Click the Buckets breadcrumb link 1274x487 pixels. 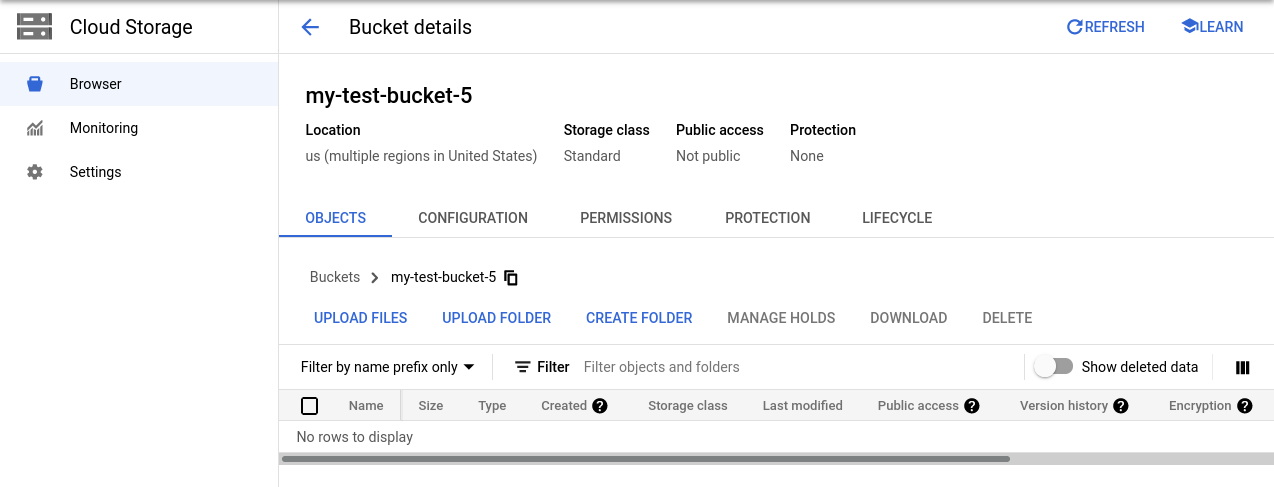[x=335, y=277]
